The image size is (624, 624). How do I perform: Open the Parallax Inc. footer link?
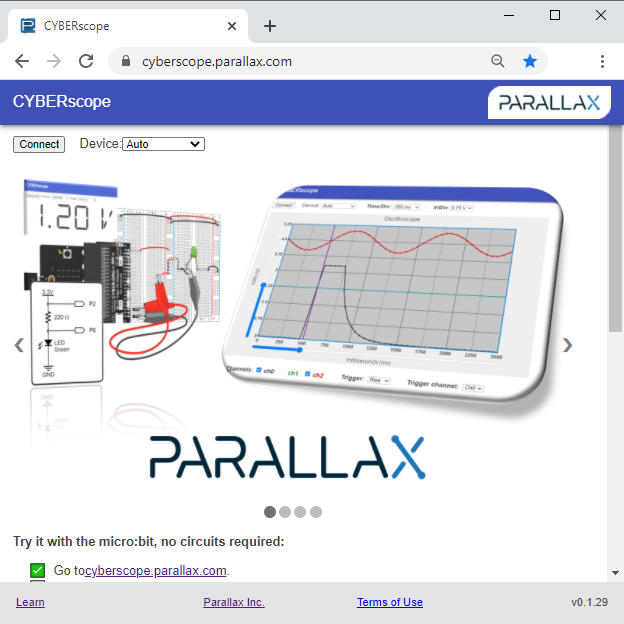tap(234, 602)
